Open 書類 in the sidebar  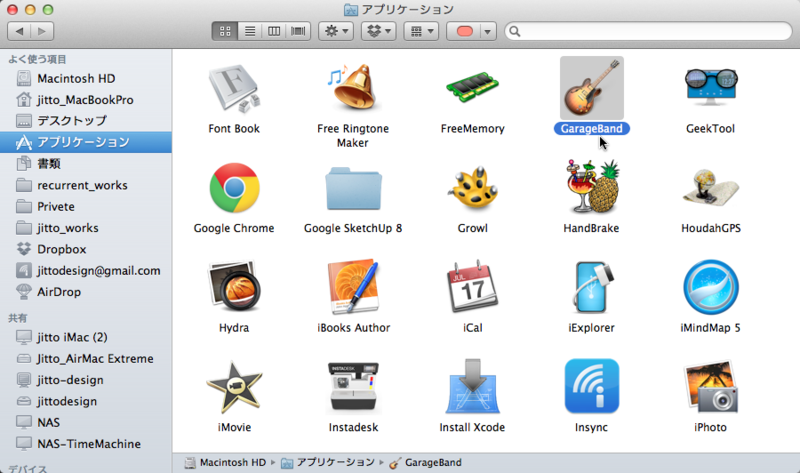[x=86, y=163]
